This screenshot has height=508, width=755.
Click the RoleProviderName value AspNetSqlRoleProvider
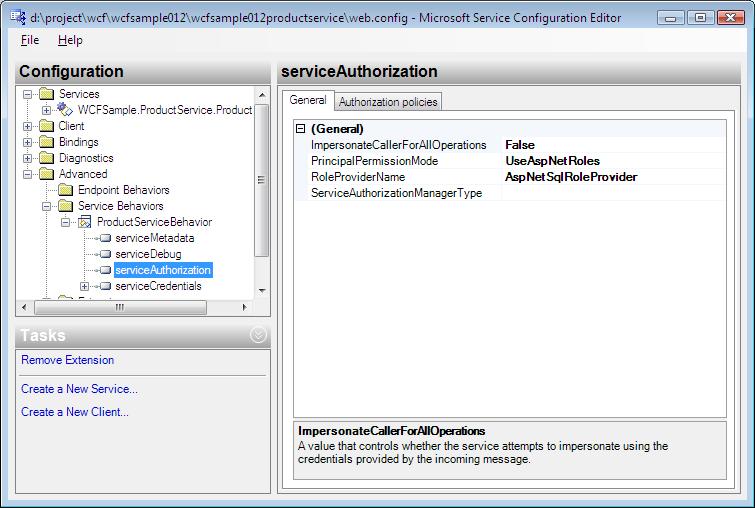coord(613,177)
